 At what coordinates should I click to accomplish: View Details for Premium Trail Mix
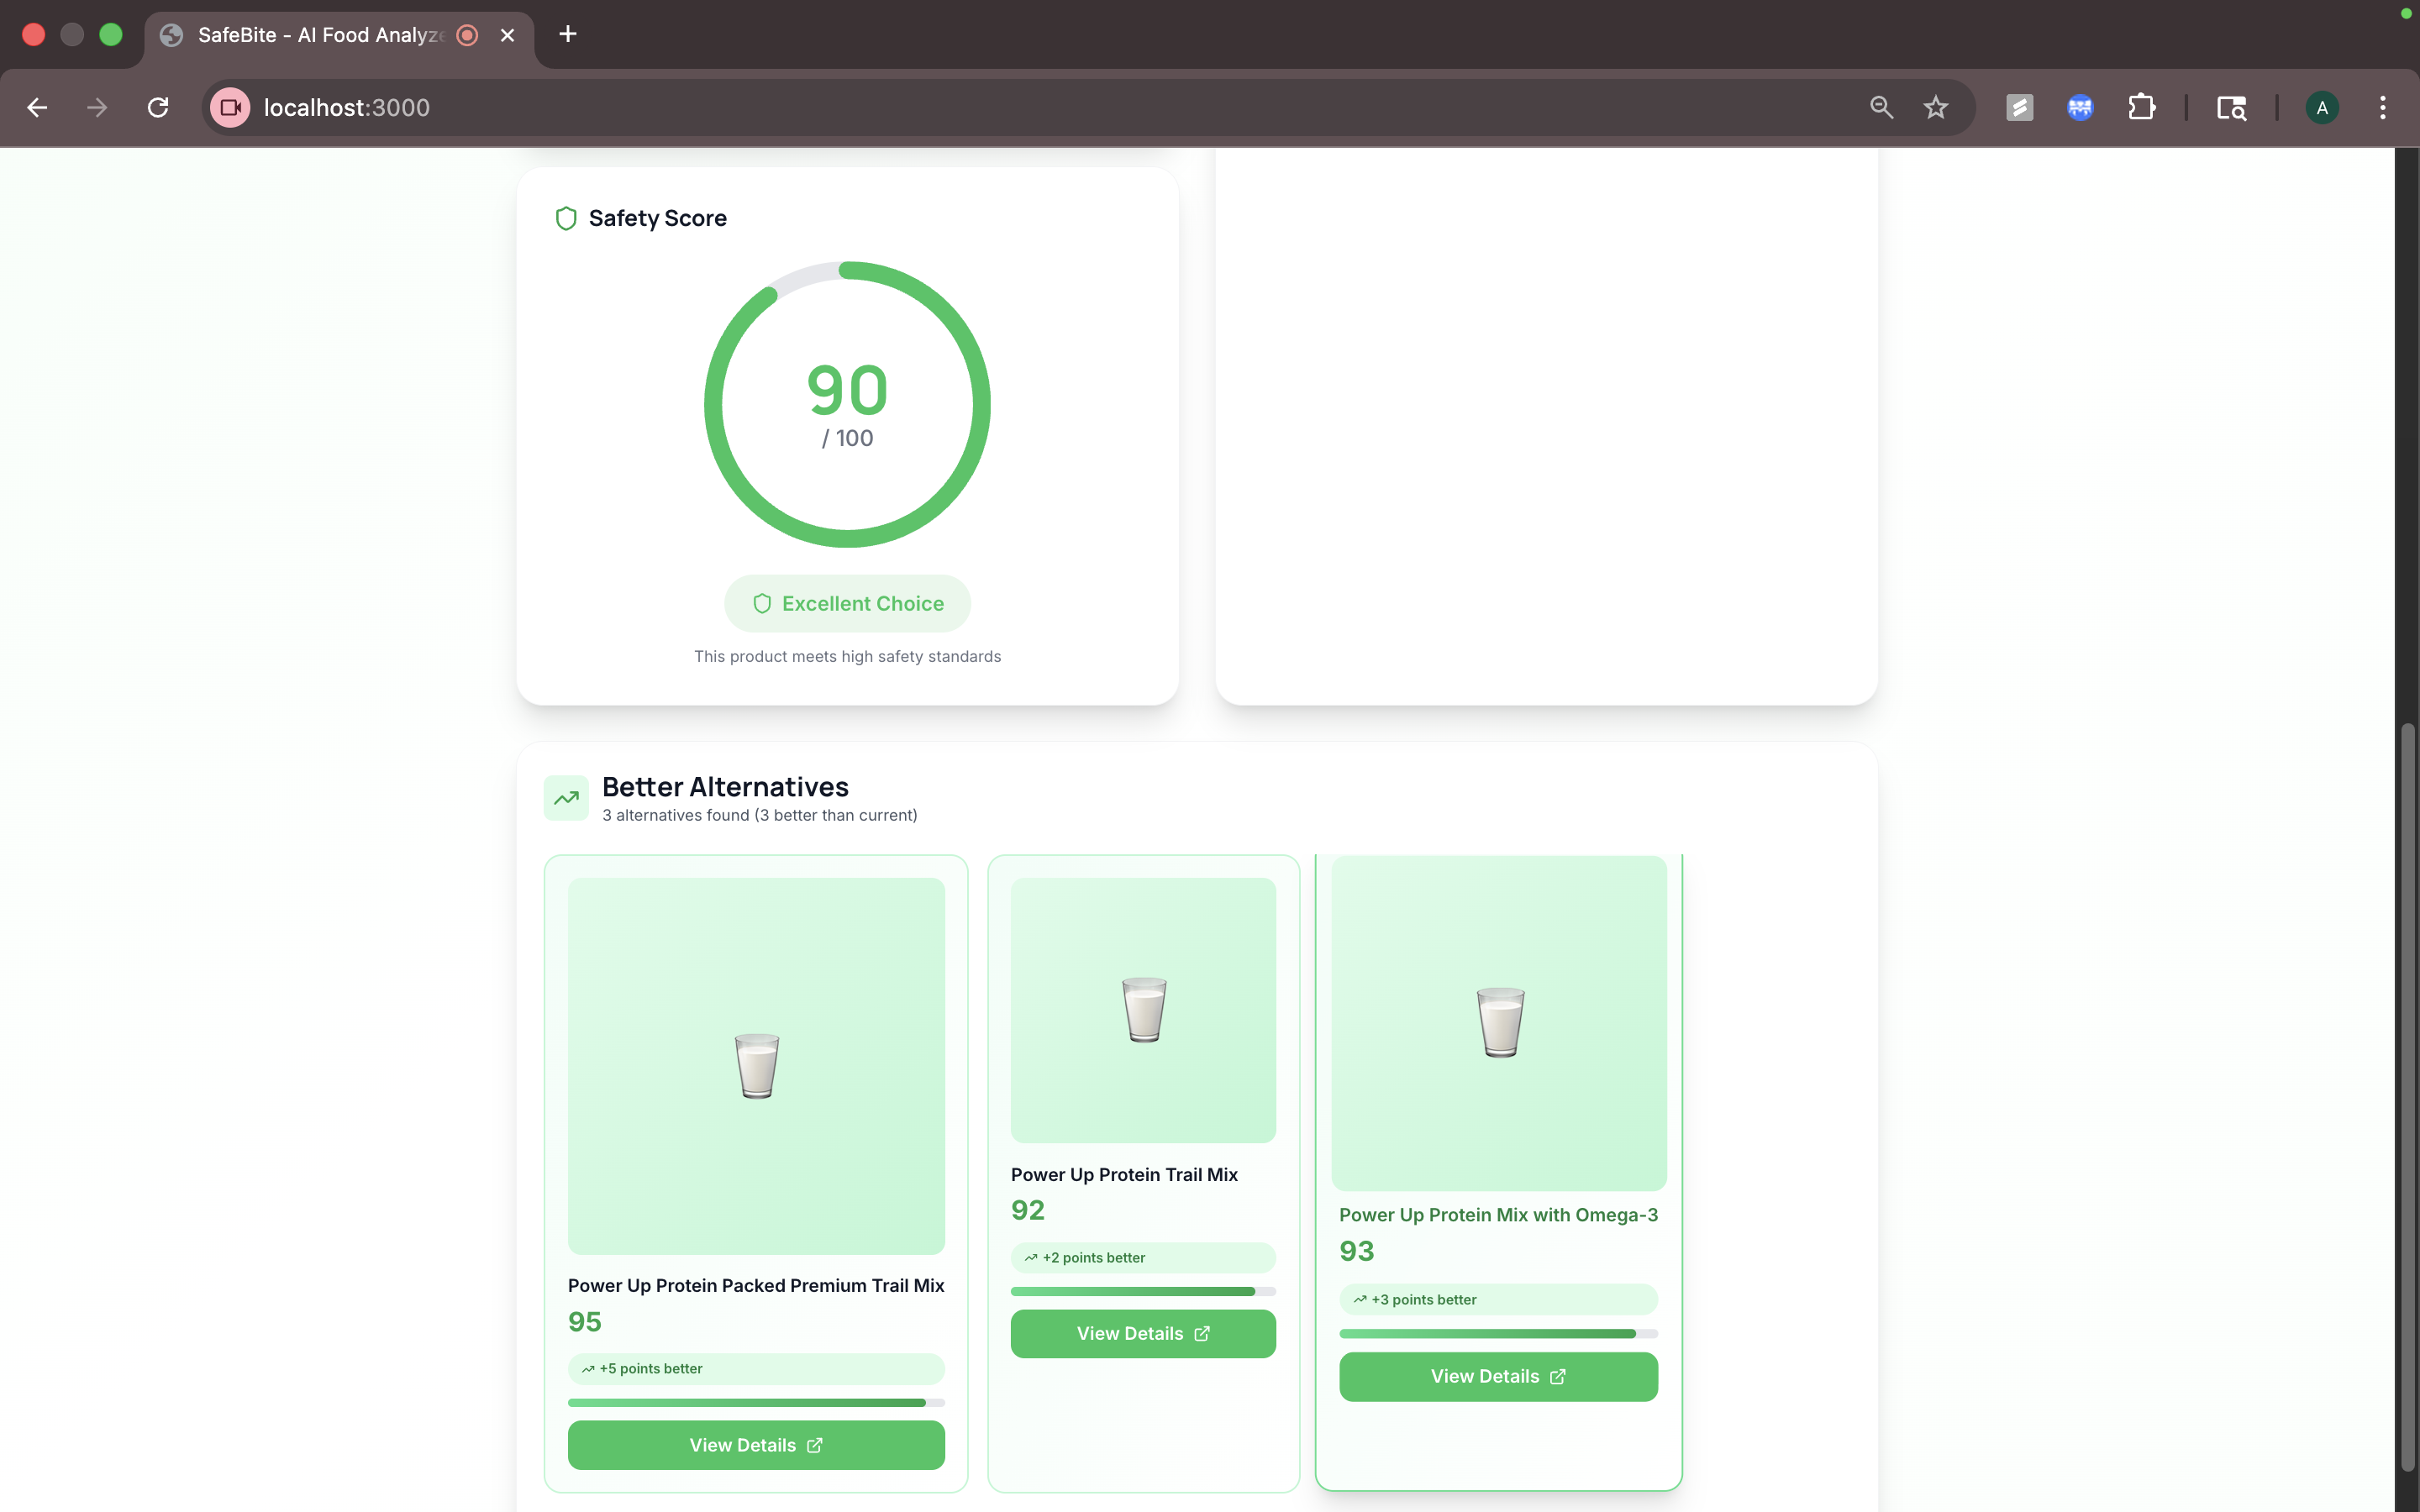pyautogui.click(x=755, y=1445)
